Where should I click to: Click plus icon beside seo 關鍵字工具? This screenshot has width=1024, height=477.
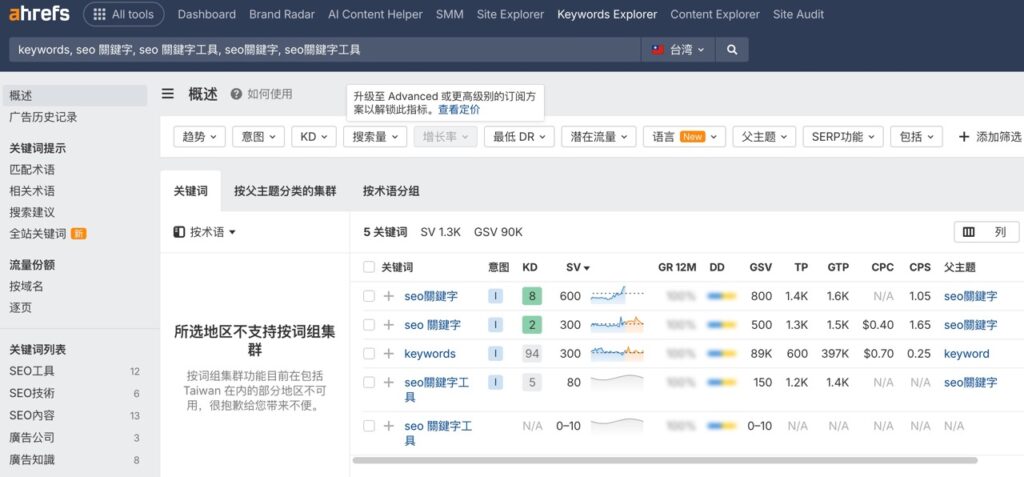389,426
